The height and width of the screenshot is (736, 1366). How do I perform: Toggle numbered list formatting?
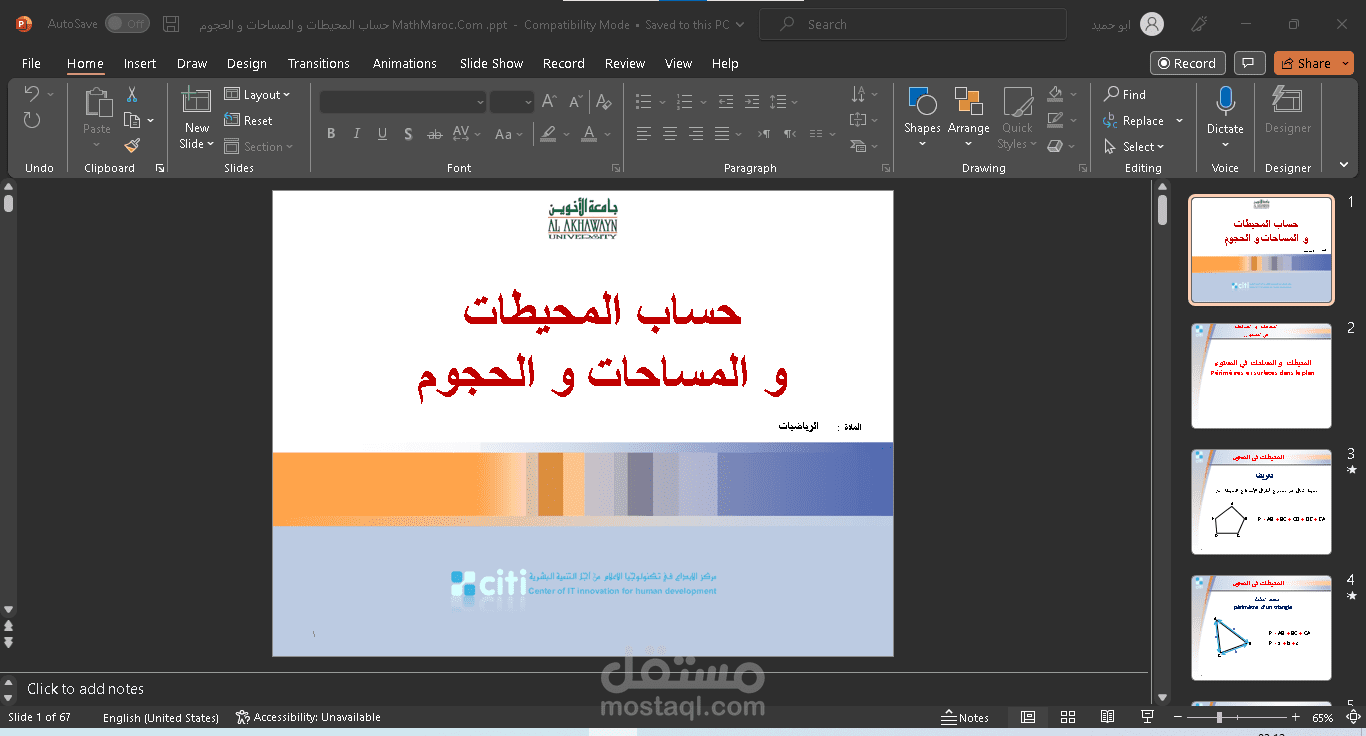pos(683,101)
